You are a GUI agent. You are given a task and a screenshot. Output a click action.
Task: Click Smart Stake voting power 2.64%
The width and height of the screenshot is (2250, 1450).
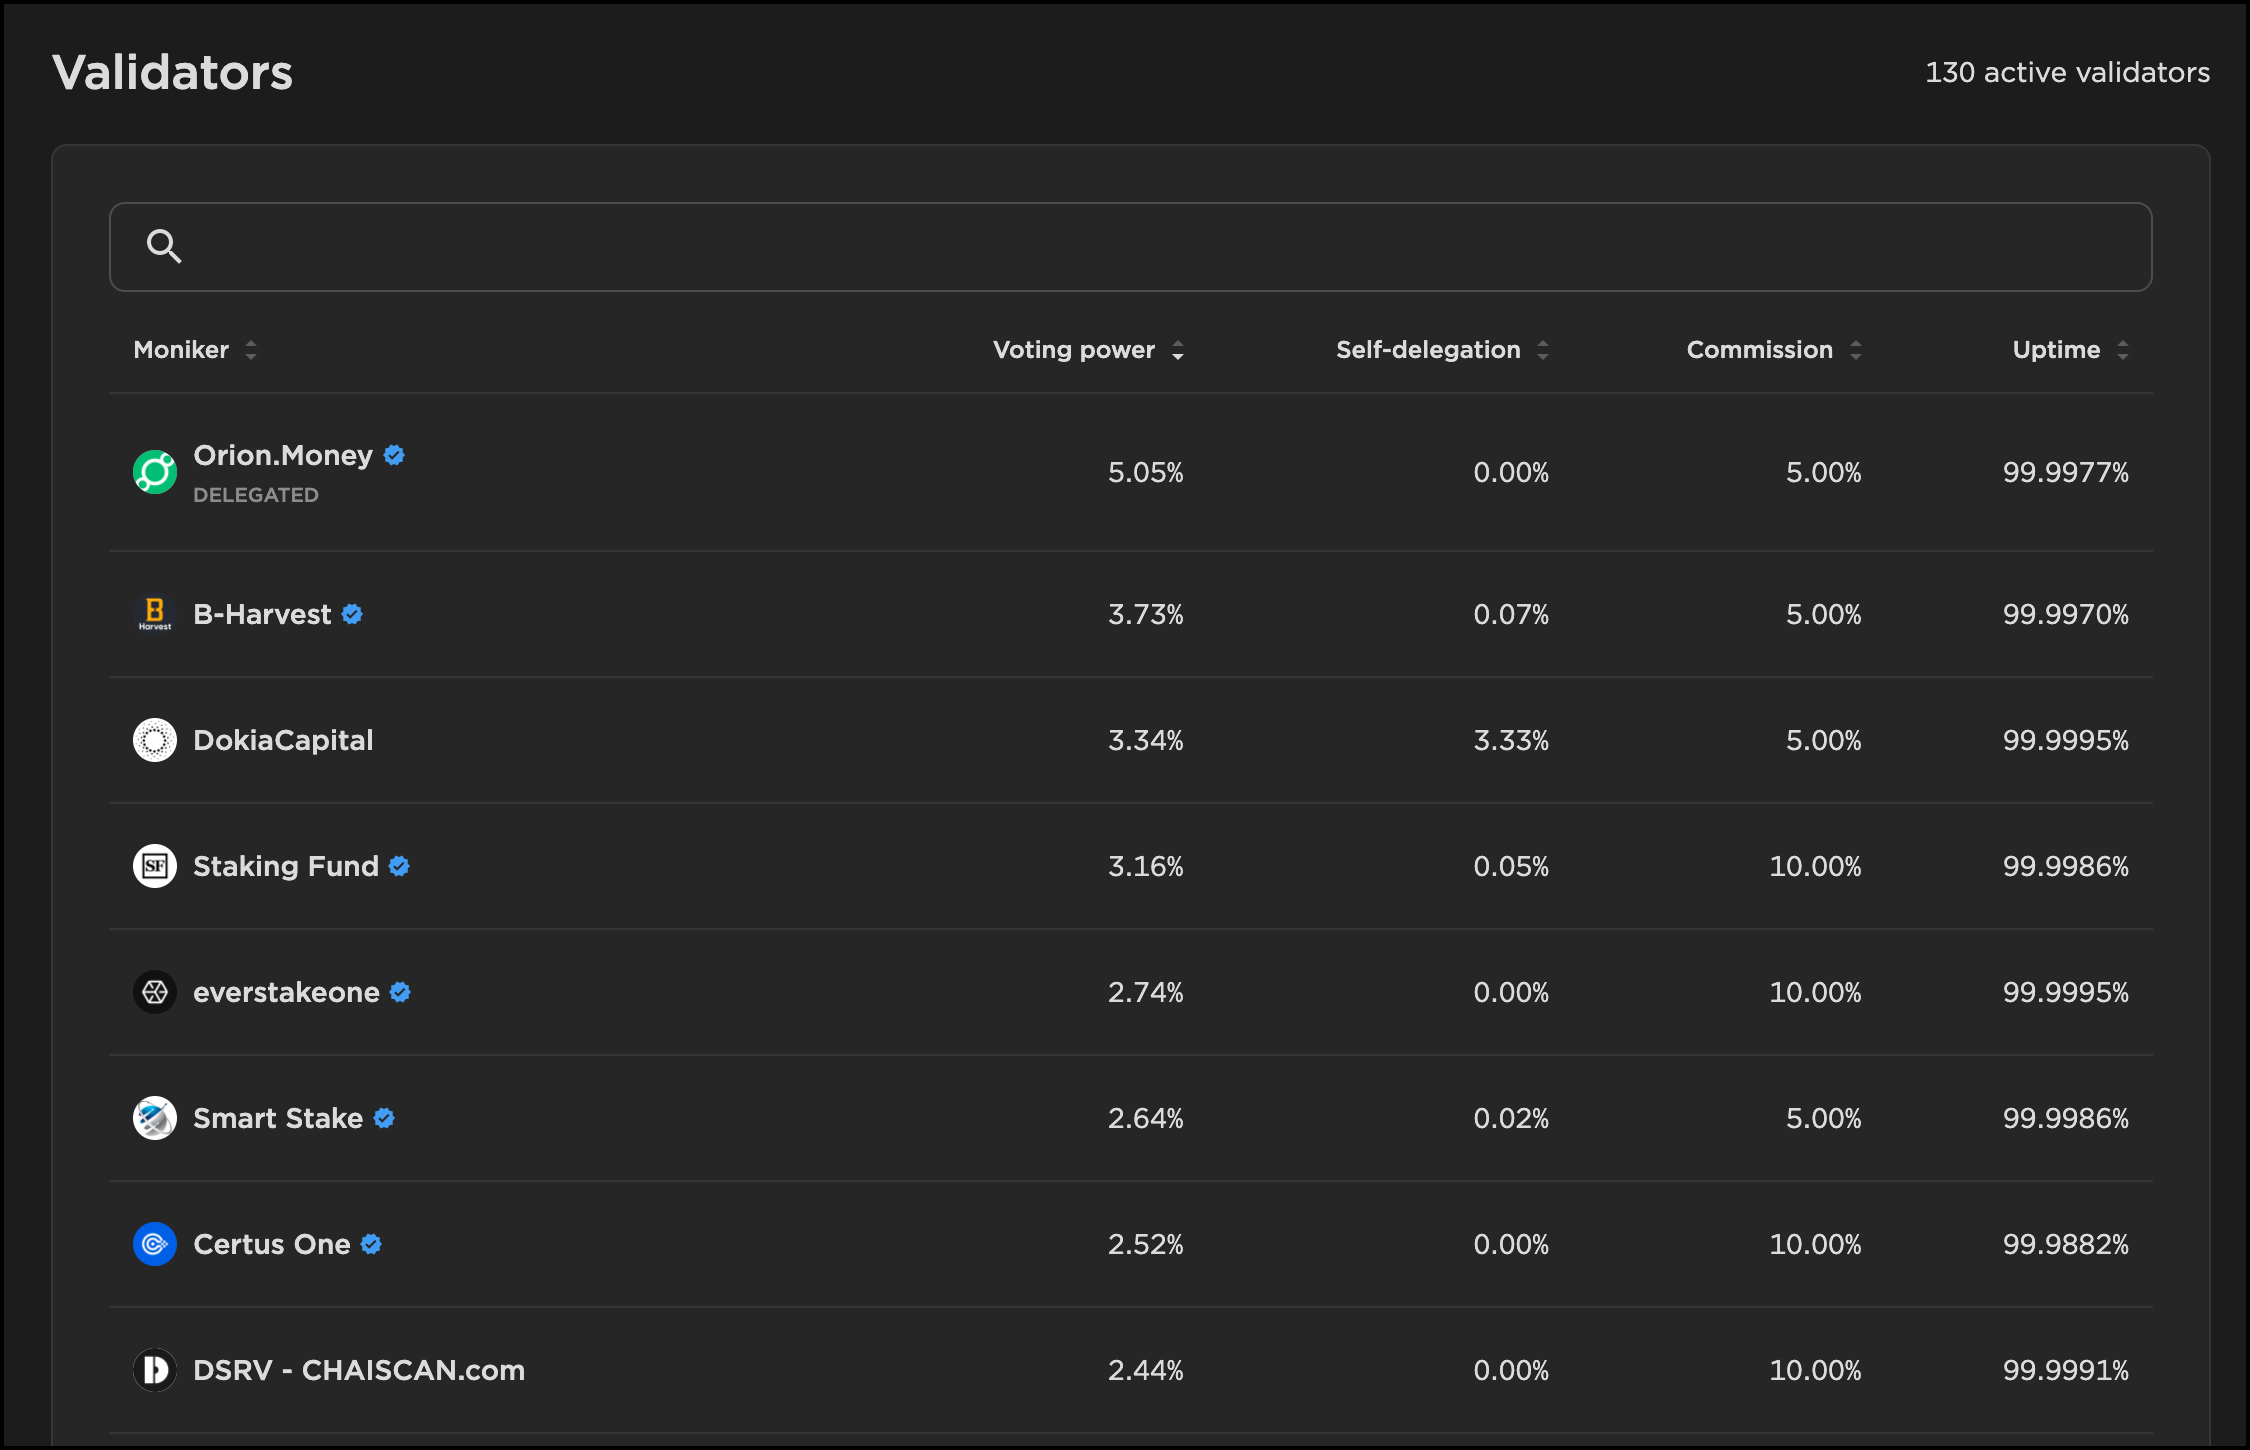point(1146,1118)
